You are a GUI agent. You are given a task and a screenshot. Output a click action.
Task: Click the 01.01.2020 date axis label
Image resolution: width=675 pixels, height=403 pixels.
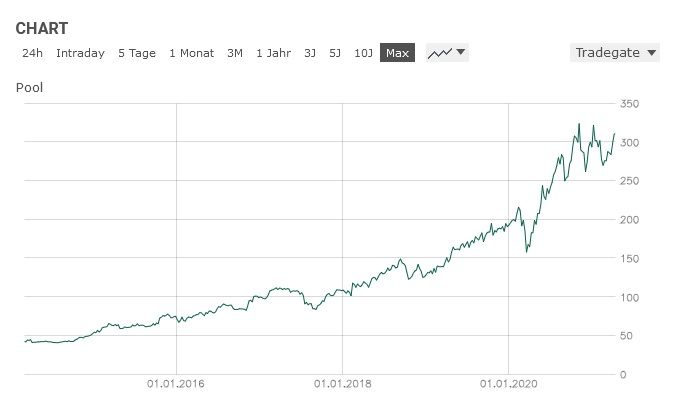(x=508, y=383)
